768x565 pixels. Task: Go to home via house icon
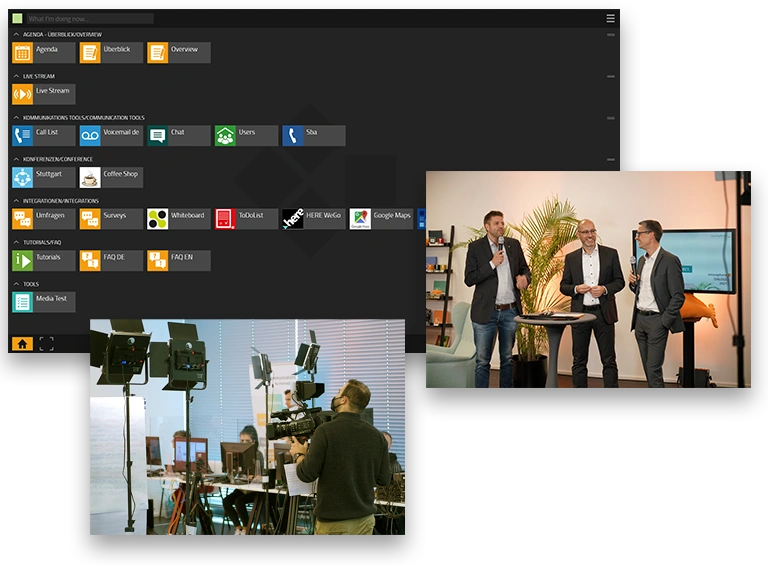(22, 344)
